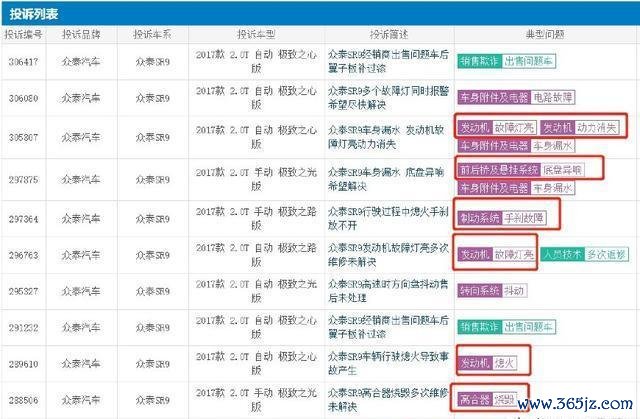This screenshot has width=640, height=419.
Task: Click the 投诉编号 column header
Action: [23, 35]
